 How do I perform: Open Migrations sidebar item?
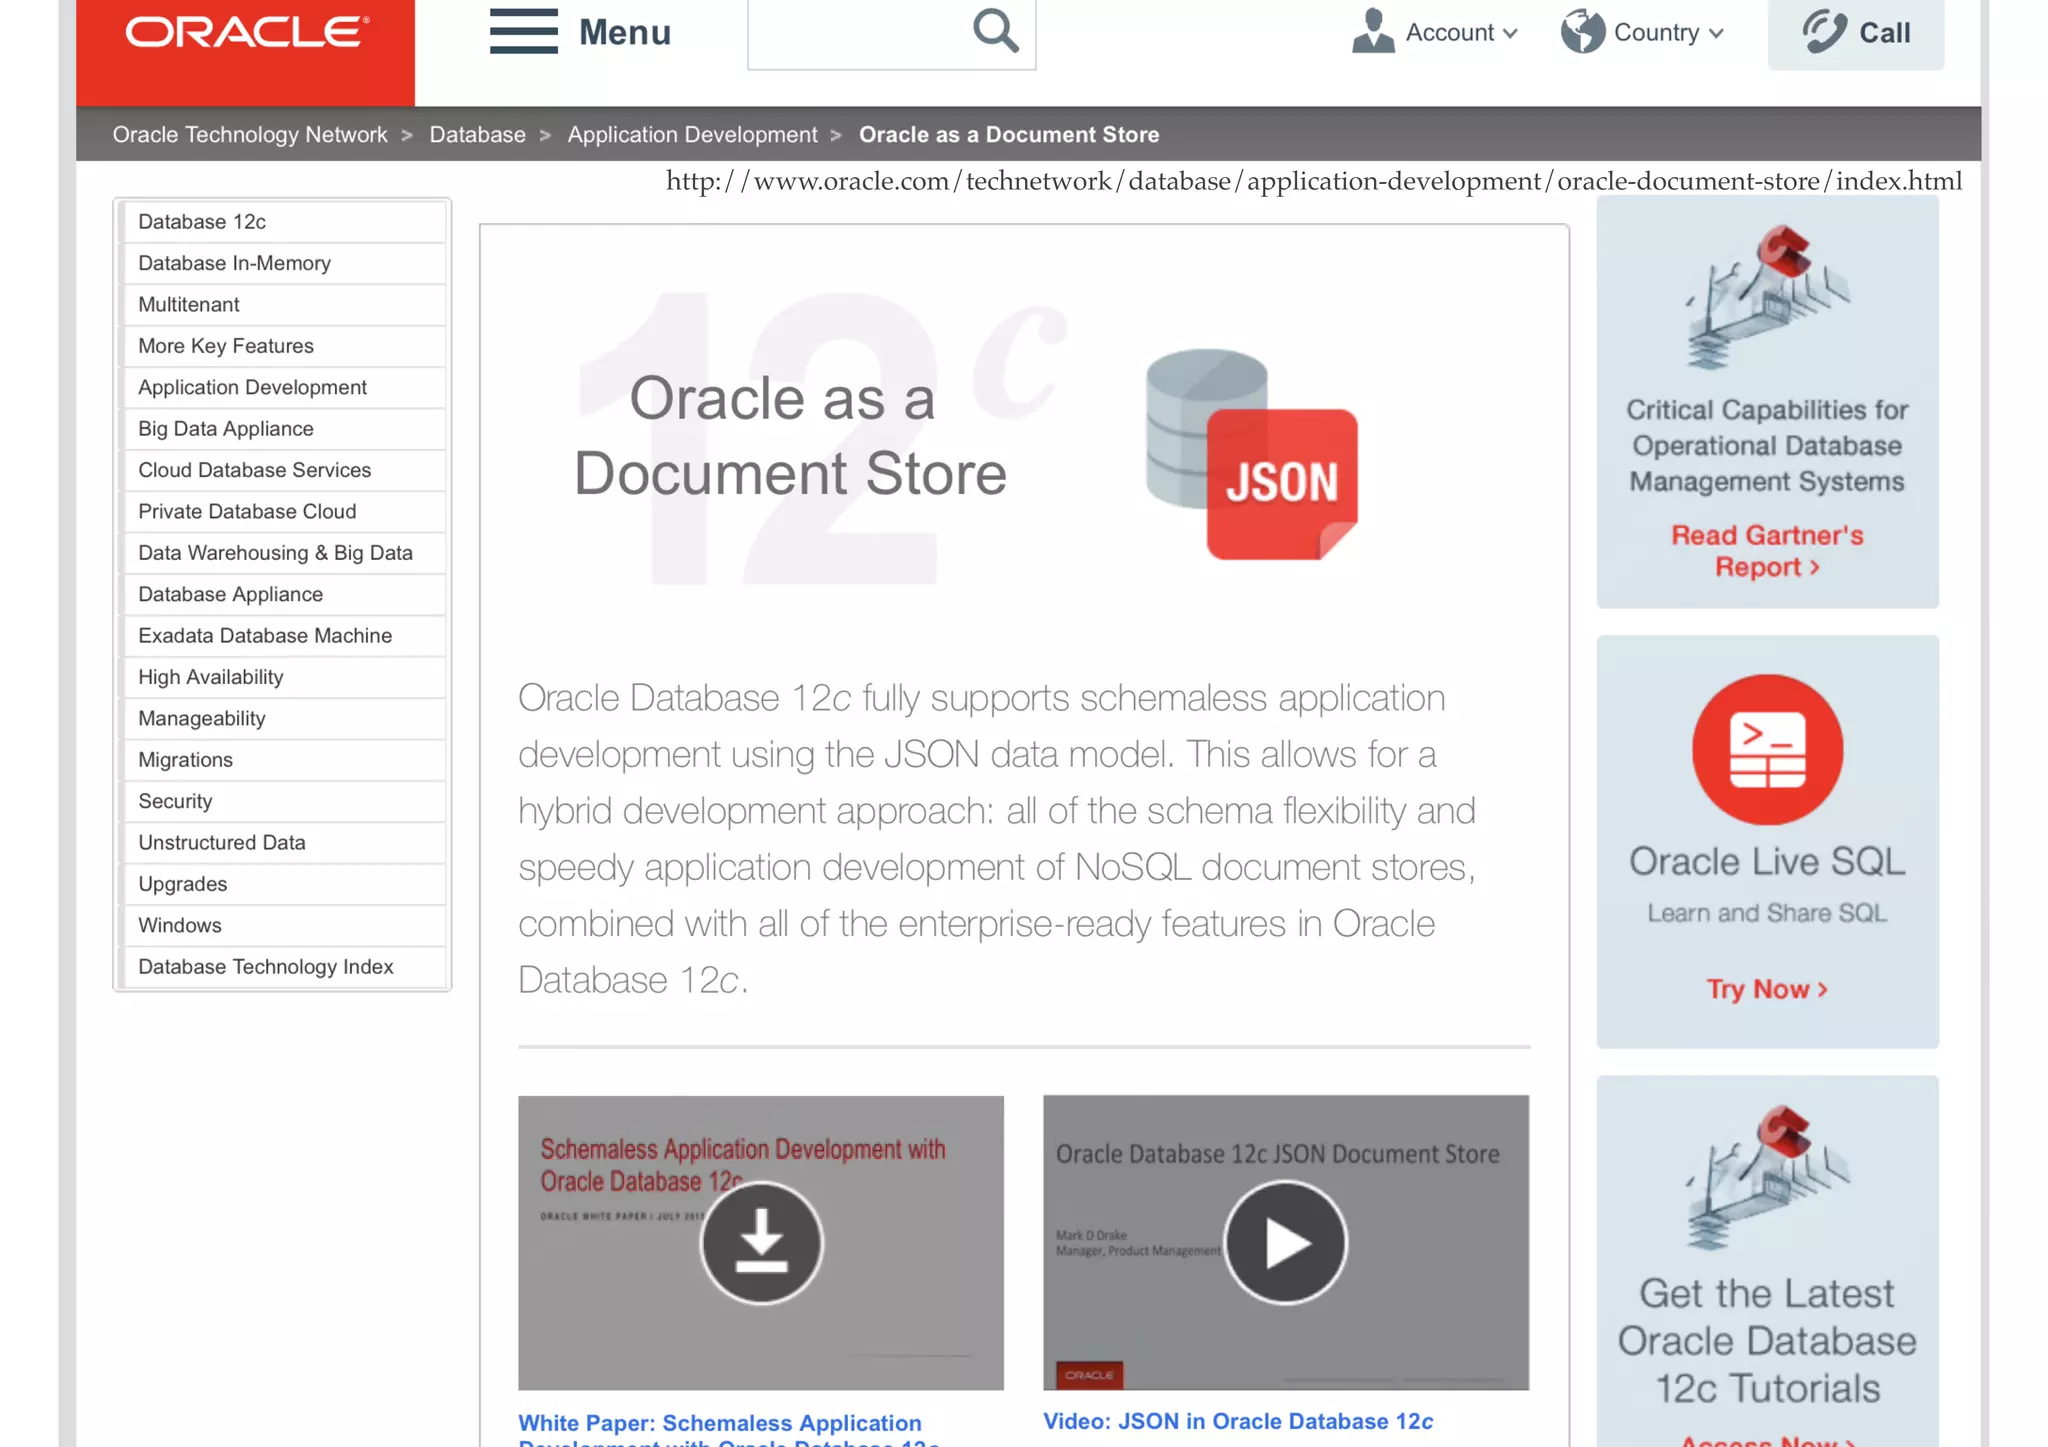point(284,760)
